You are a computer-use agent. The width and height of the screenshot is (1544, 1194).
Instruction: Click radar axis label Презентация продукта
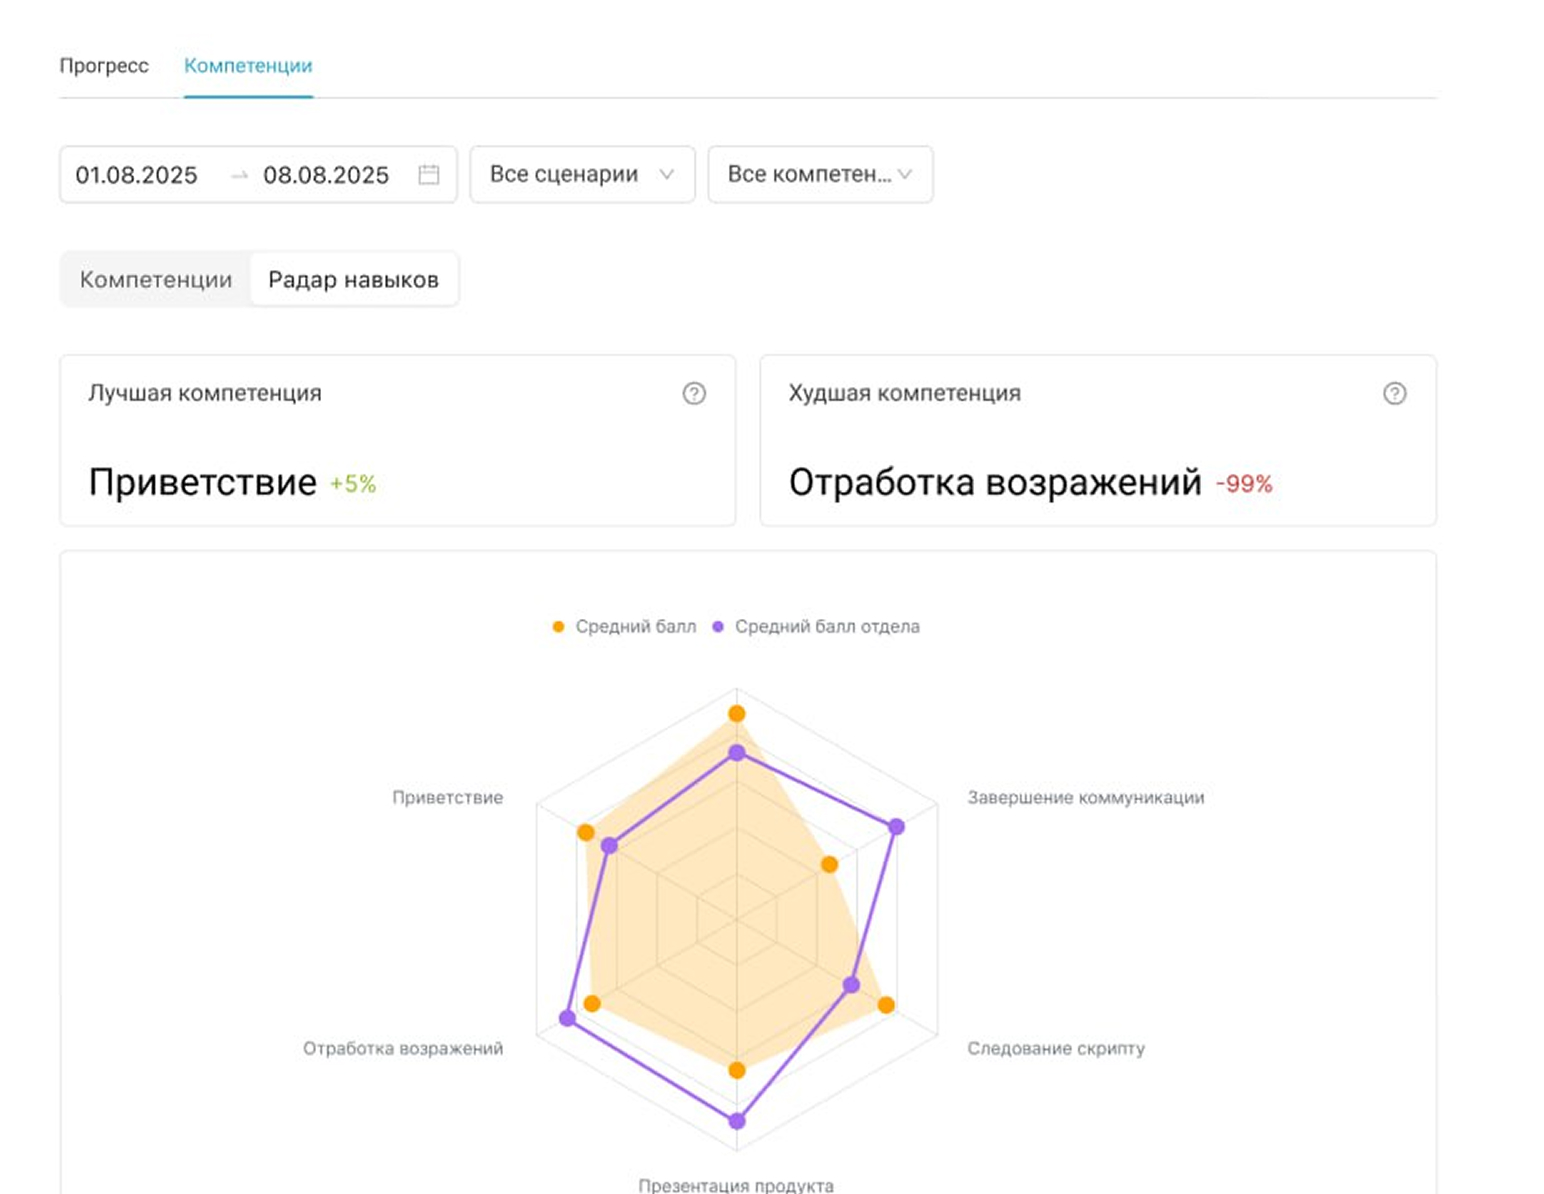click(x=736, y=1186)
